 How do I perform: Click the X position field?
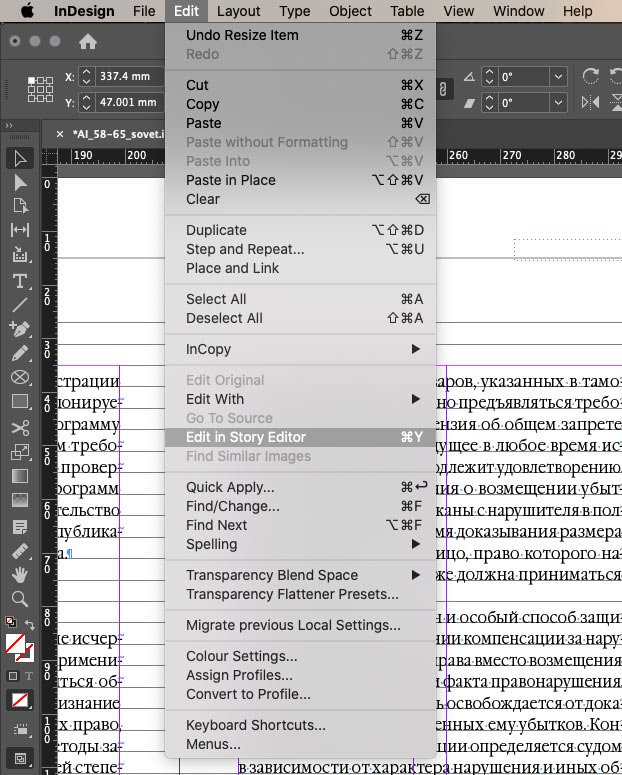[x=129, y=76]
